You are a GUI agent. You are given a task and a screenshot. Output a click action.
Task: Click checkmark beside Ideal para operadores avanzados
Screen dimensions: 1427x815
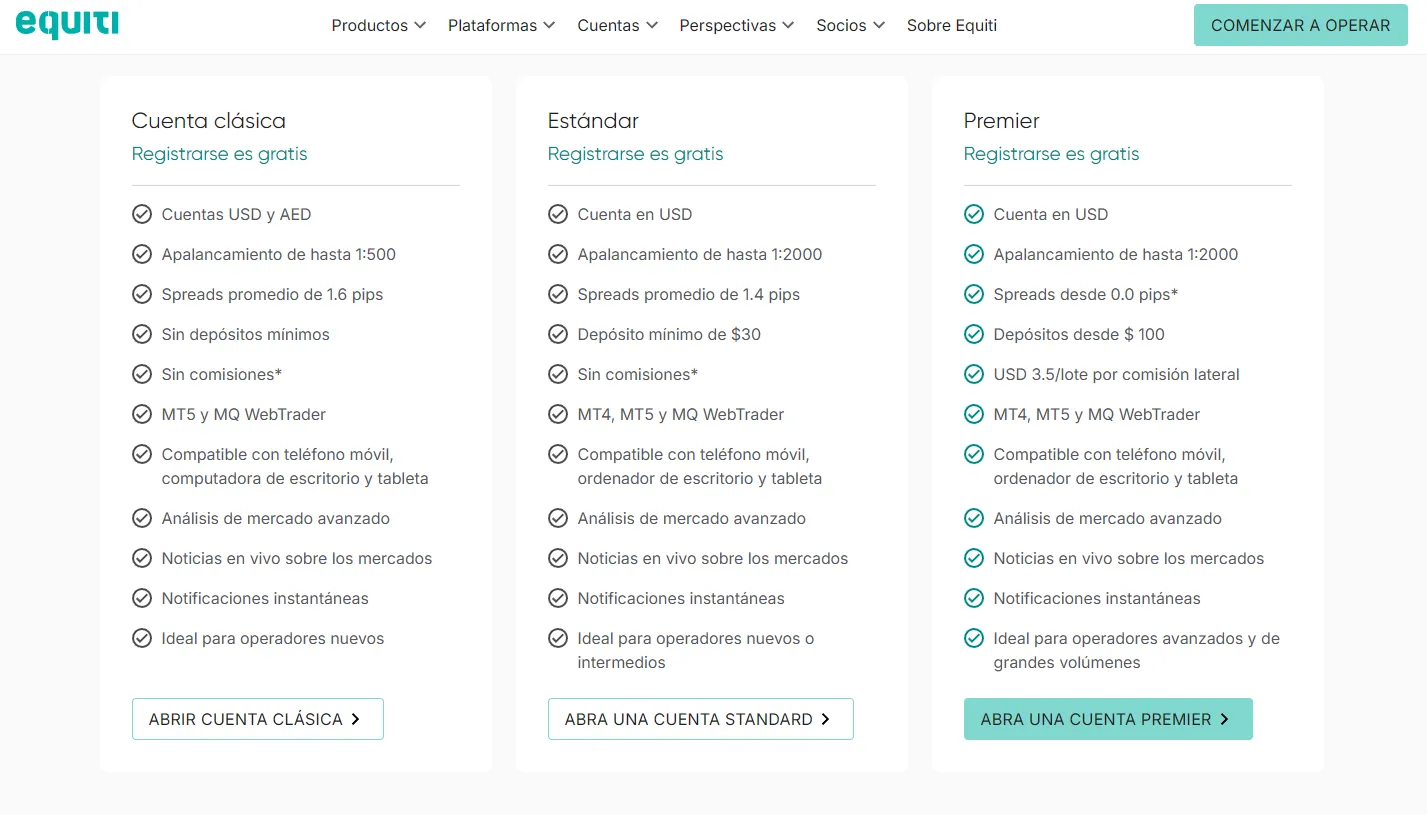point(974,638)
